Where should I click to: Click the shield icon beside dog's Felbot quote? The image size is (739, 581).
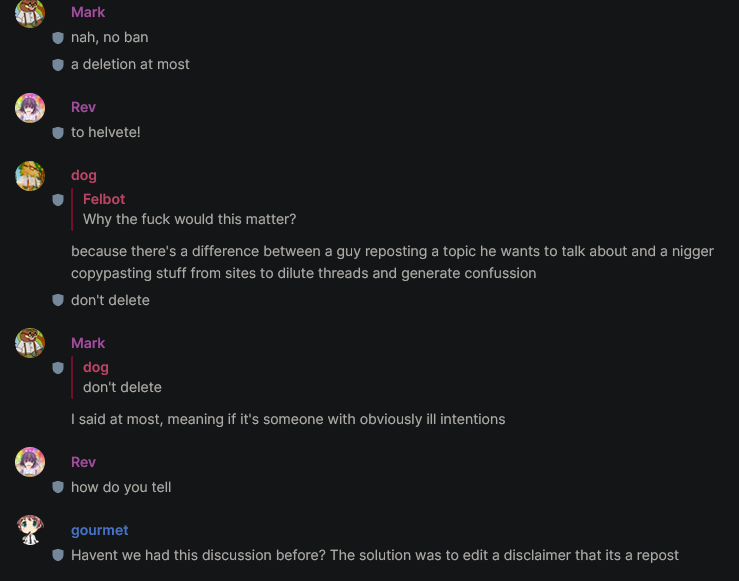pos(58,200)
